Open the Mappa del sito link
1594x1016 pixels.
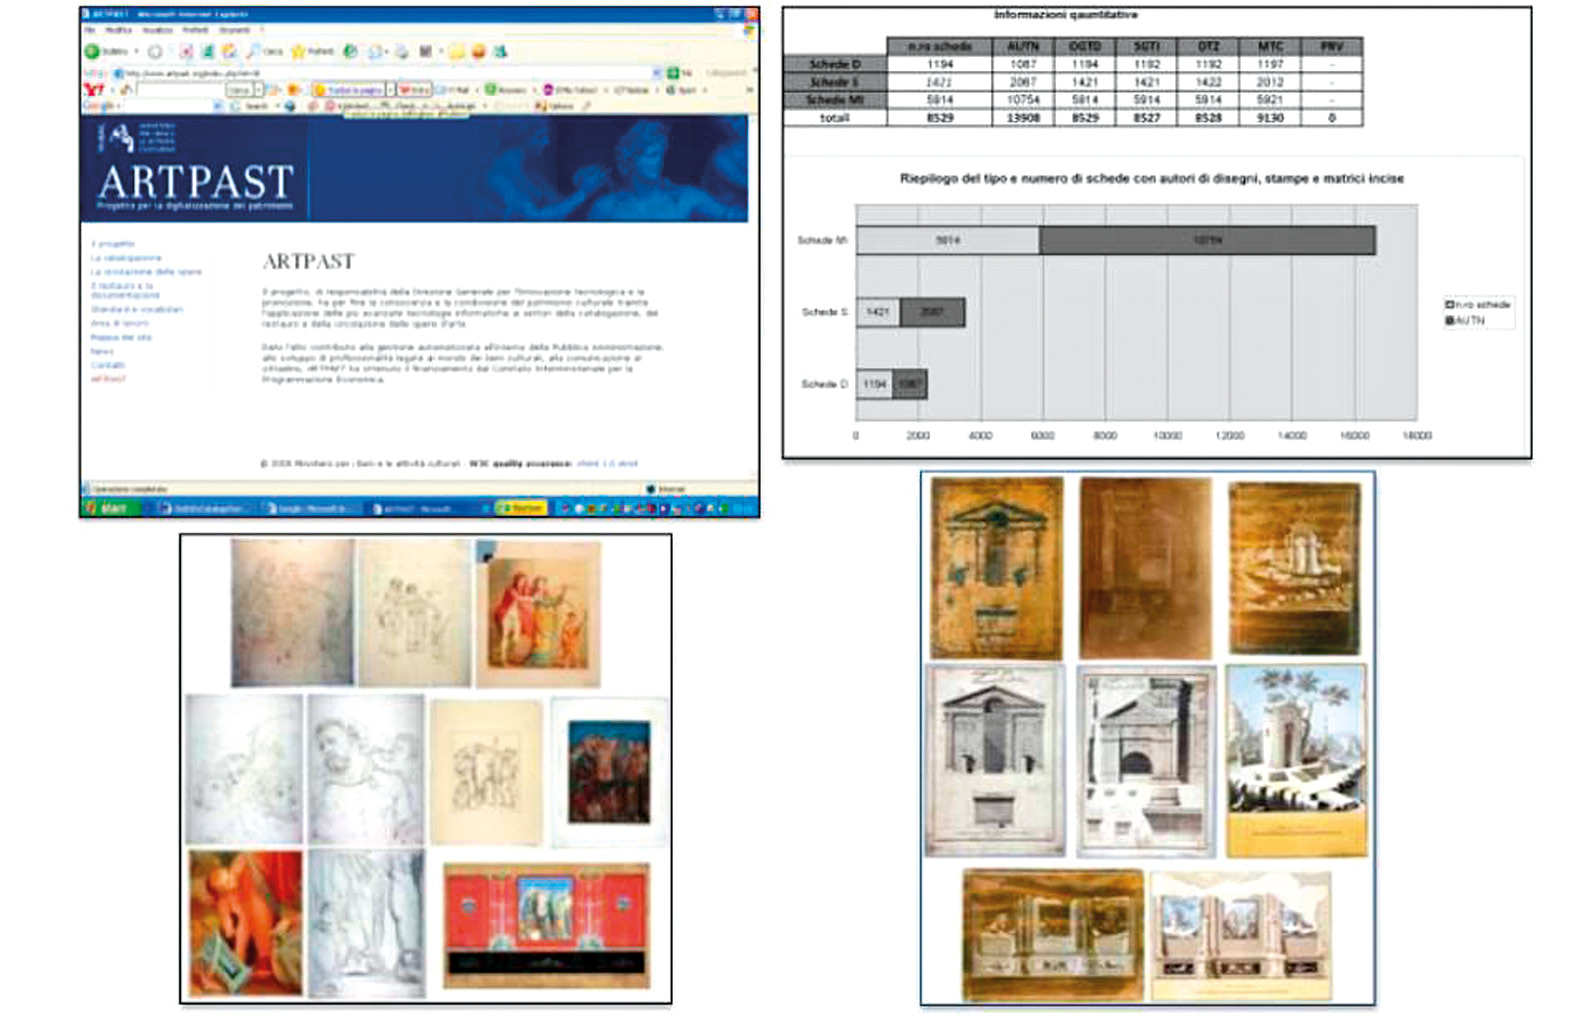coord(121,338)
